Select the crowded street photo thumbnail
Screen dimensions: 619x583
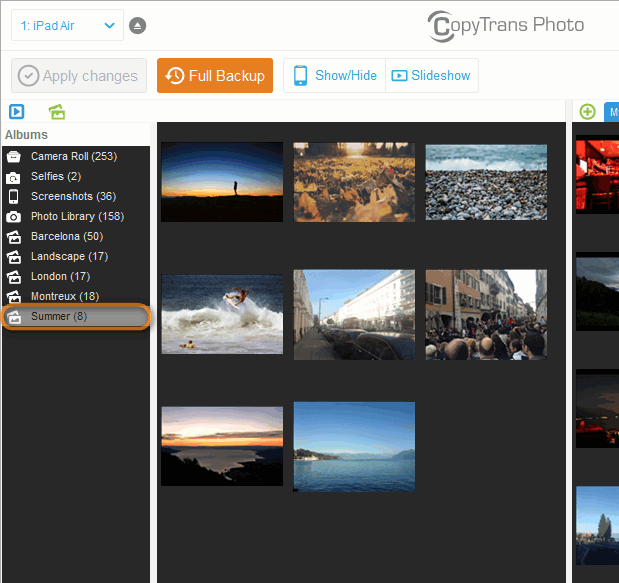(486, 315)
